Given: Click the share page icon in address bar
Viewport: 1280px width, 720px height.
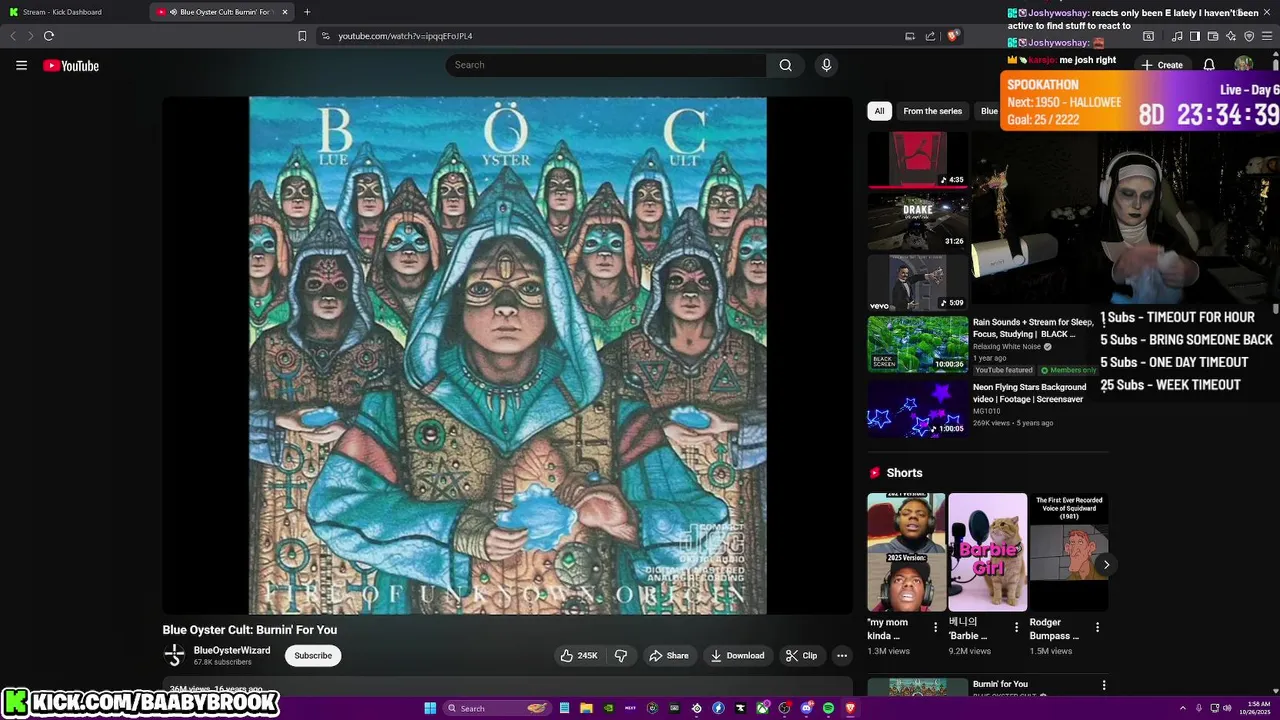Looking at the screenshot, I should (x=930, y=36).
